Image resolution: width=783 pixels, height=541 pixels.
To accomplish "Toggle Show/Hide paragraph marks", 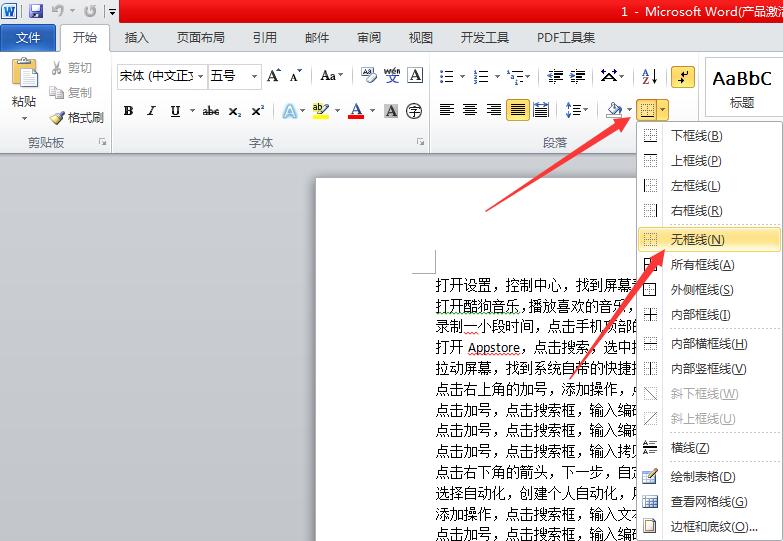I will tap(683, 76).
